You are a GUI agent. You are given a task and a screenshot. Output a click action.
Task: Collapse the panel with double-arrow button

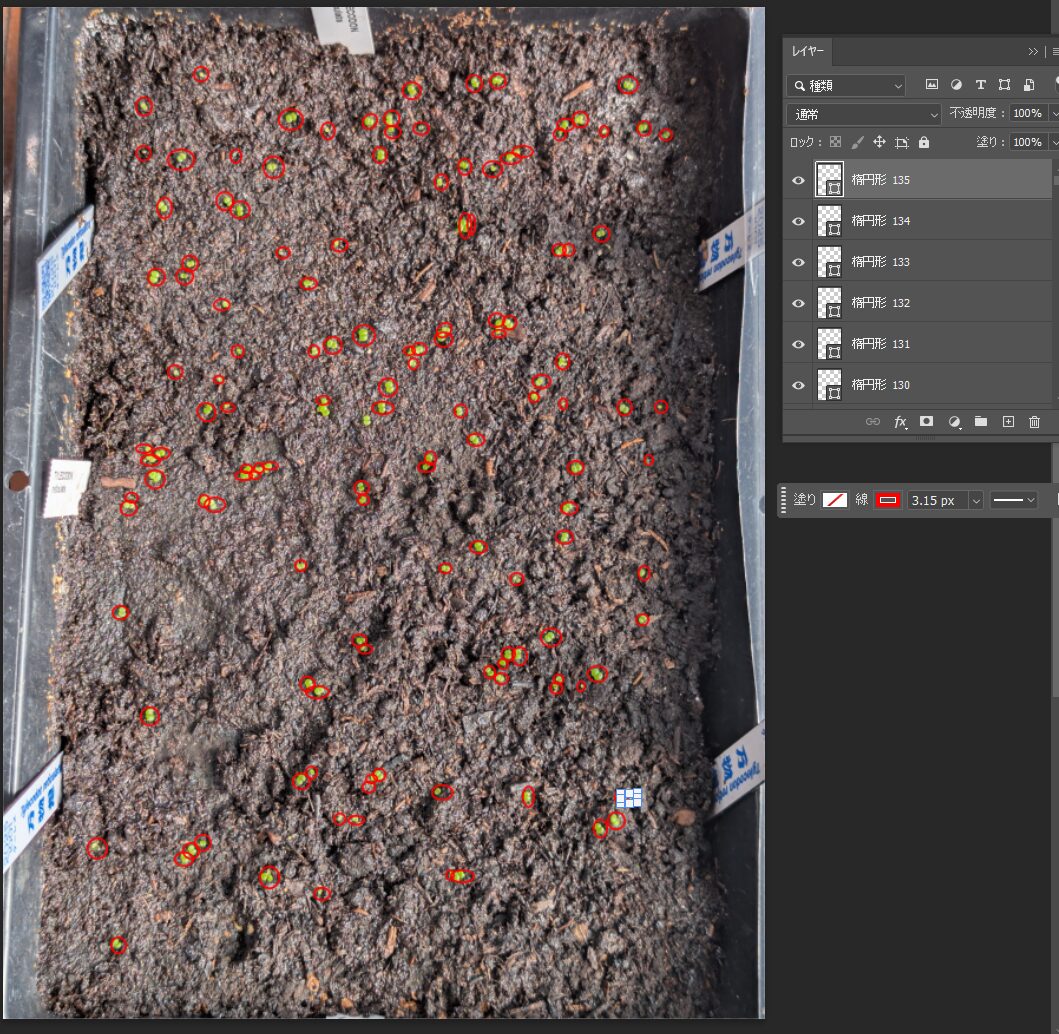point(1033,51)
